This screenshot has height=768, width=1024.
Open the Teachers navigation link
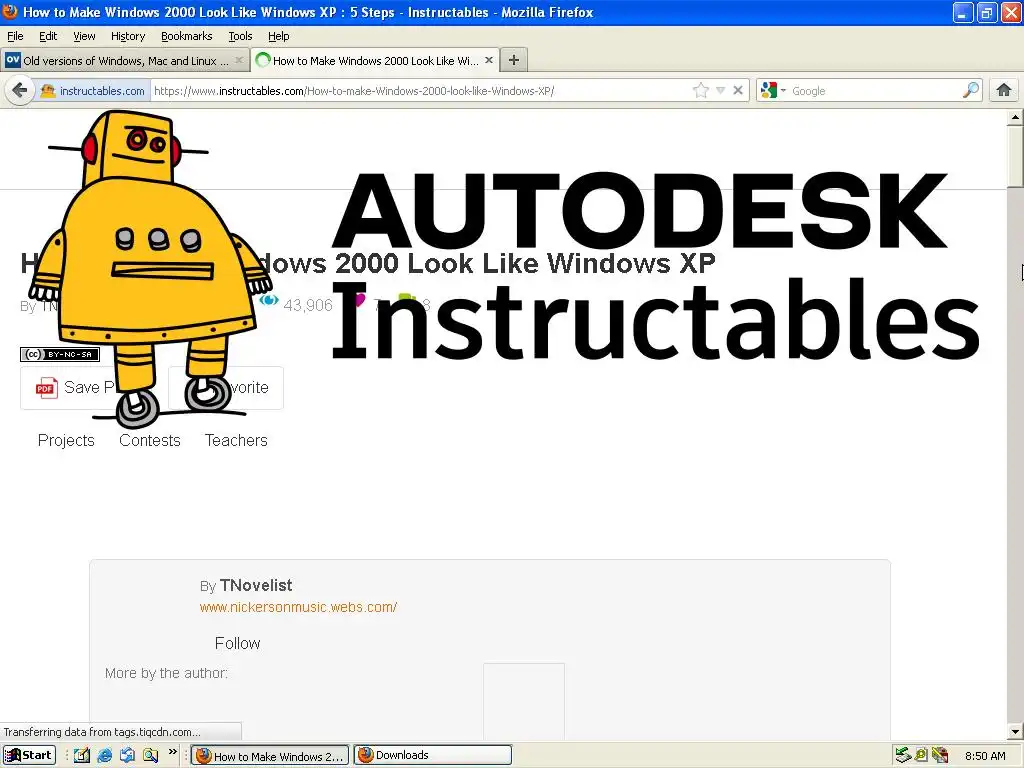(236, 440)
